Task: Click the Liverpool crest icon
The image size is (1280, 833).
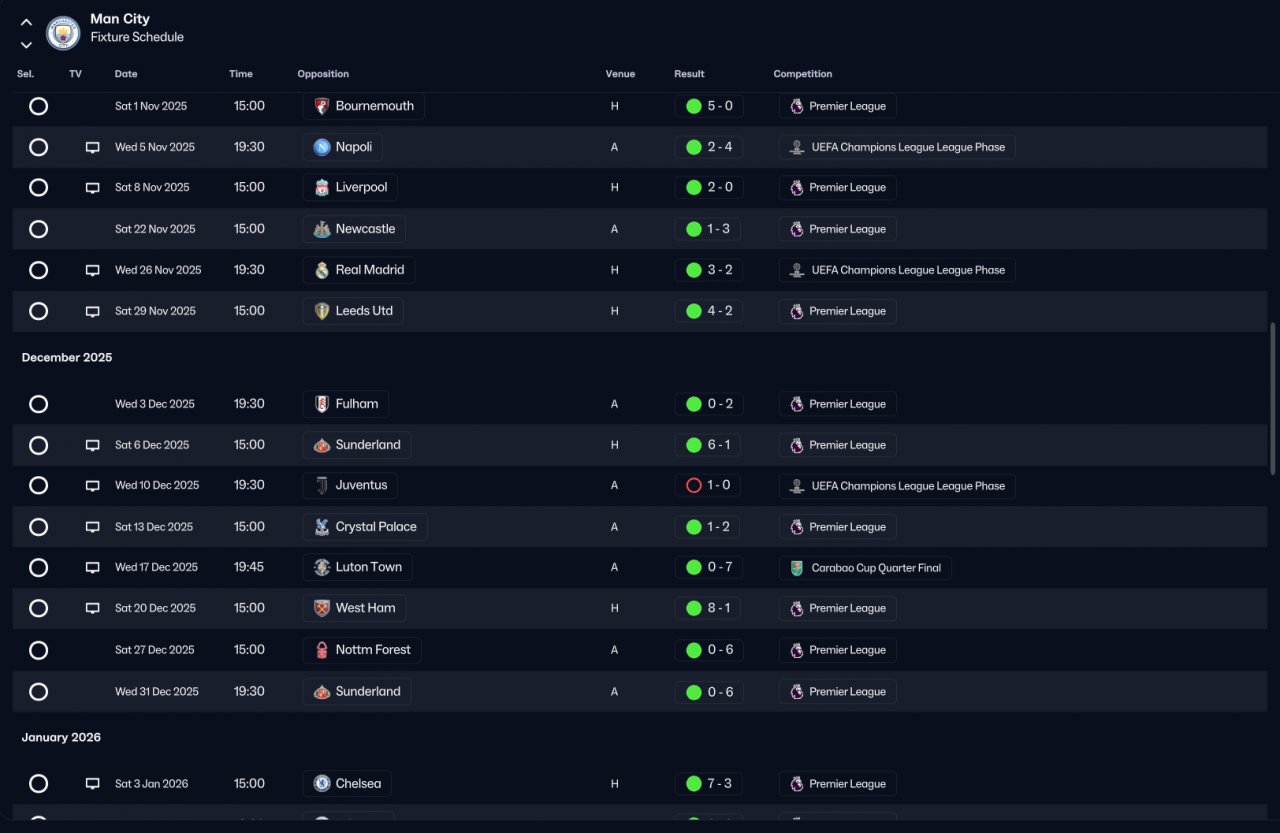Action: (x=321, y=187)
